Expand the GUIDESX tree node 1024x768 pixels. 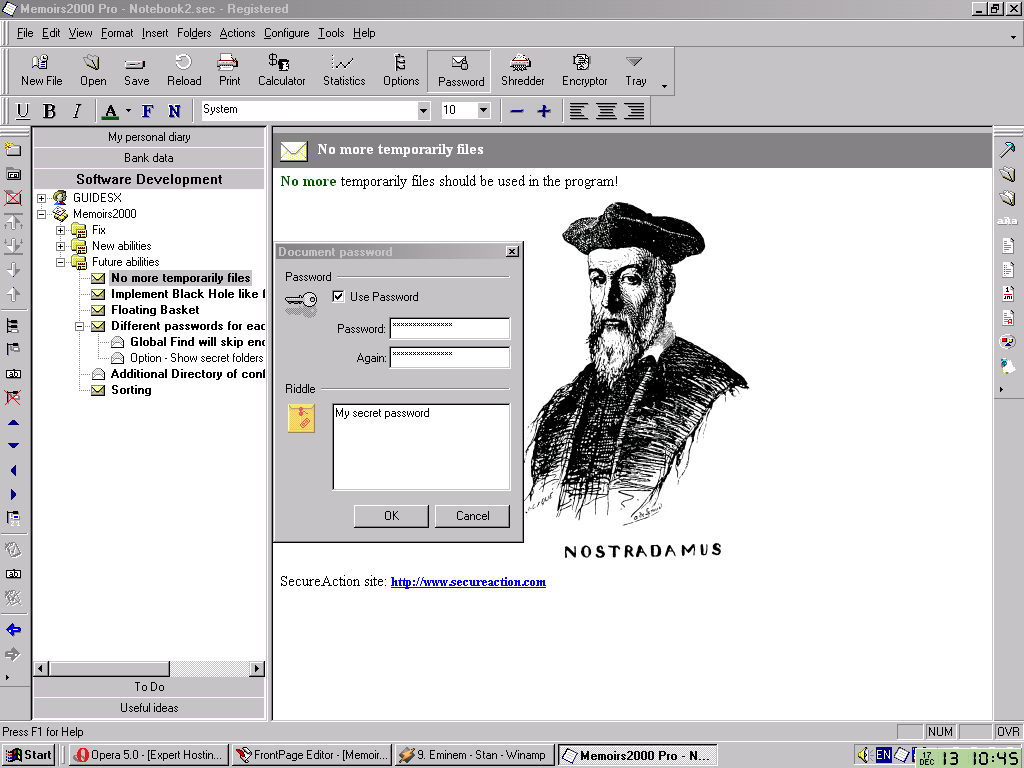coord(40,197)
